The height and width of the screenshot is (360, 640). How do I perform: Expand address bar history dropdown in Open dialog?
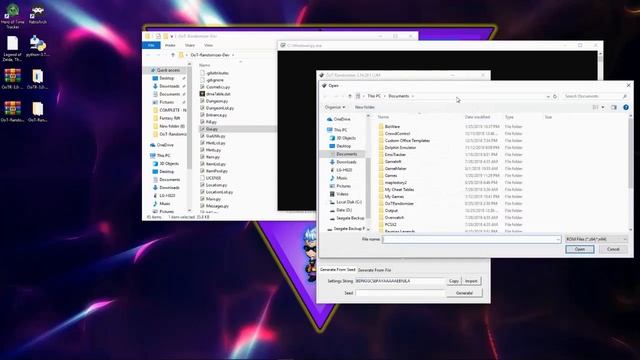(548, 96)
